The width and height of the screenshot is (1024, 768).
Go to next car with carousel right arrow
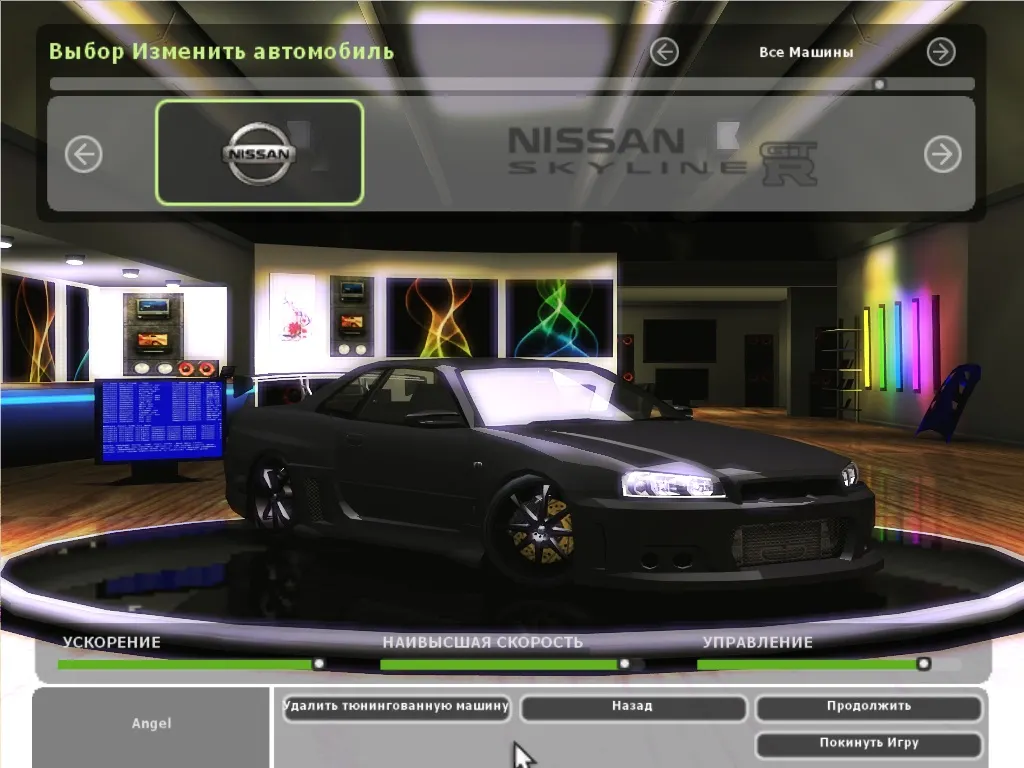[x=942, y=154]
